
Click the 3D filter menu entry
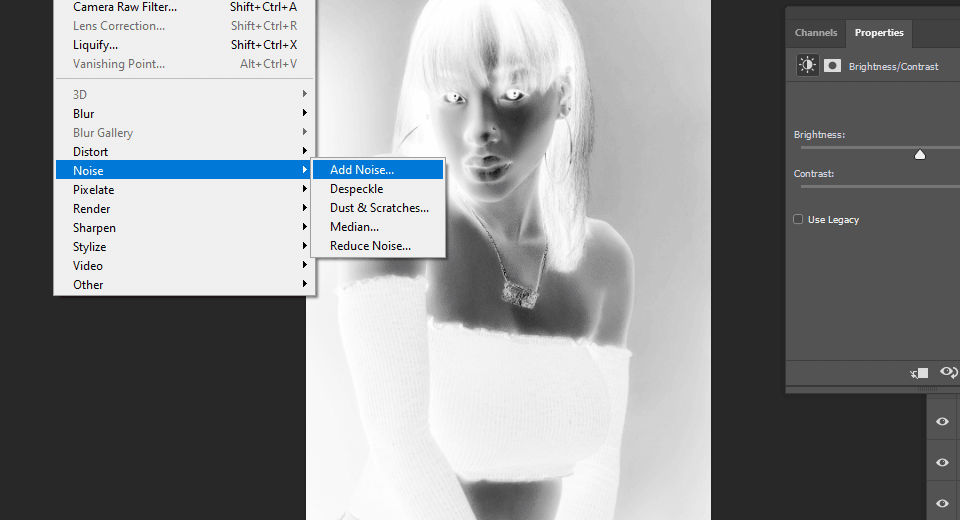[x=184, y=94]
